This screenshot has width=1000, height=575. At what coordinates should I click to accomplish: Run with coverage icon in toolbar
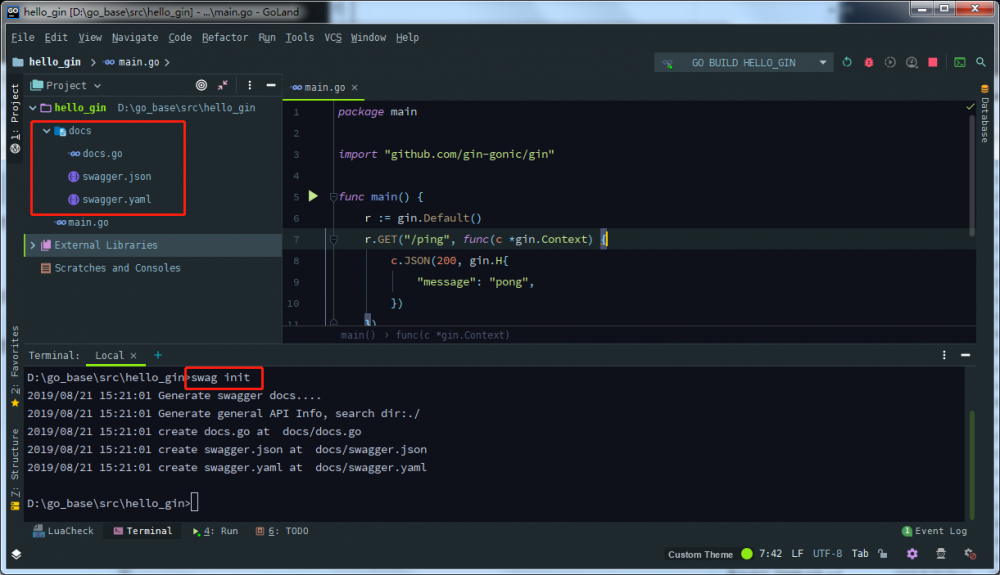890,62
